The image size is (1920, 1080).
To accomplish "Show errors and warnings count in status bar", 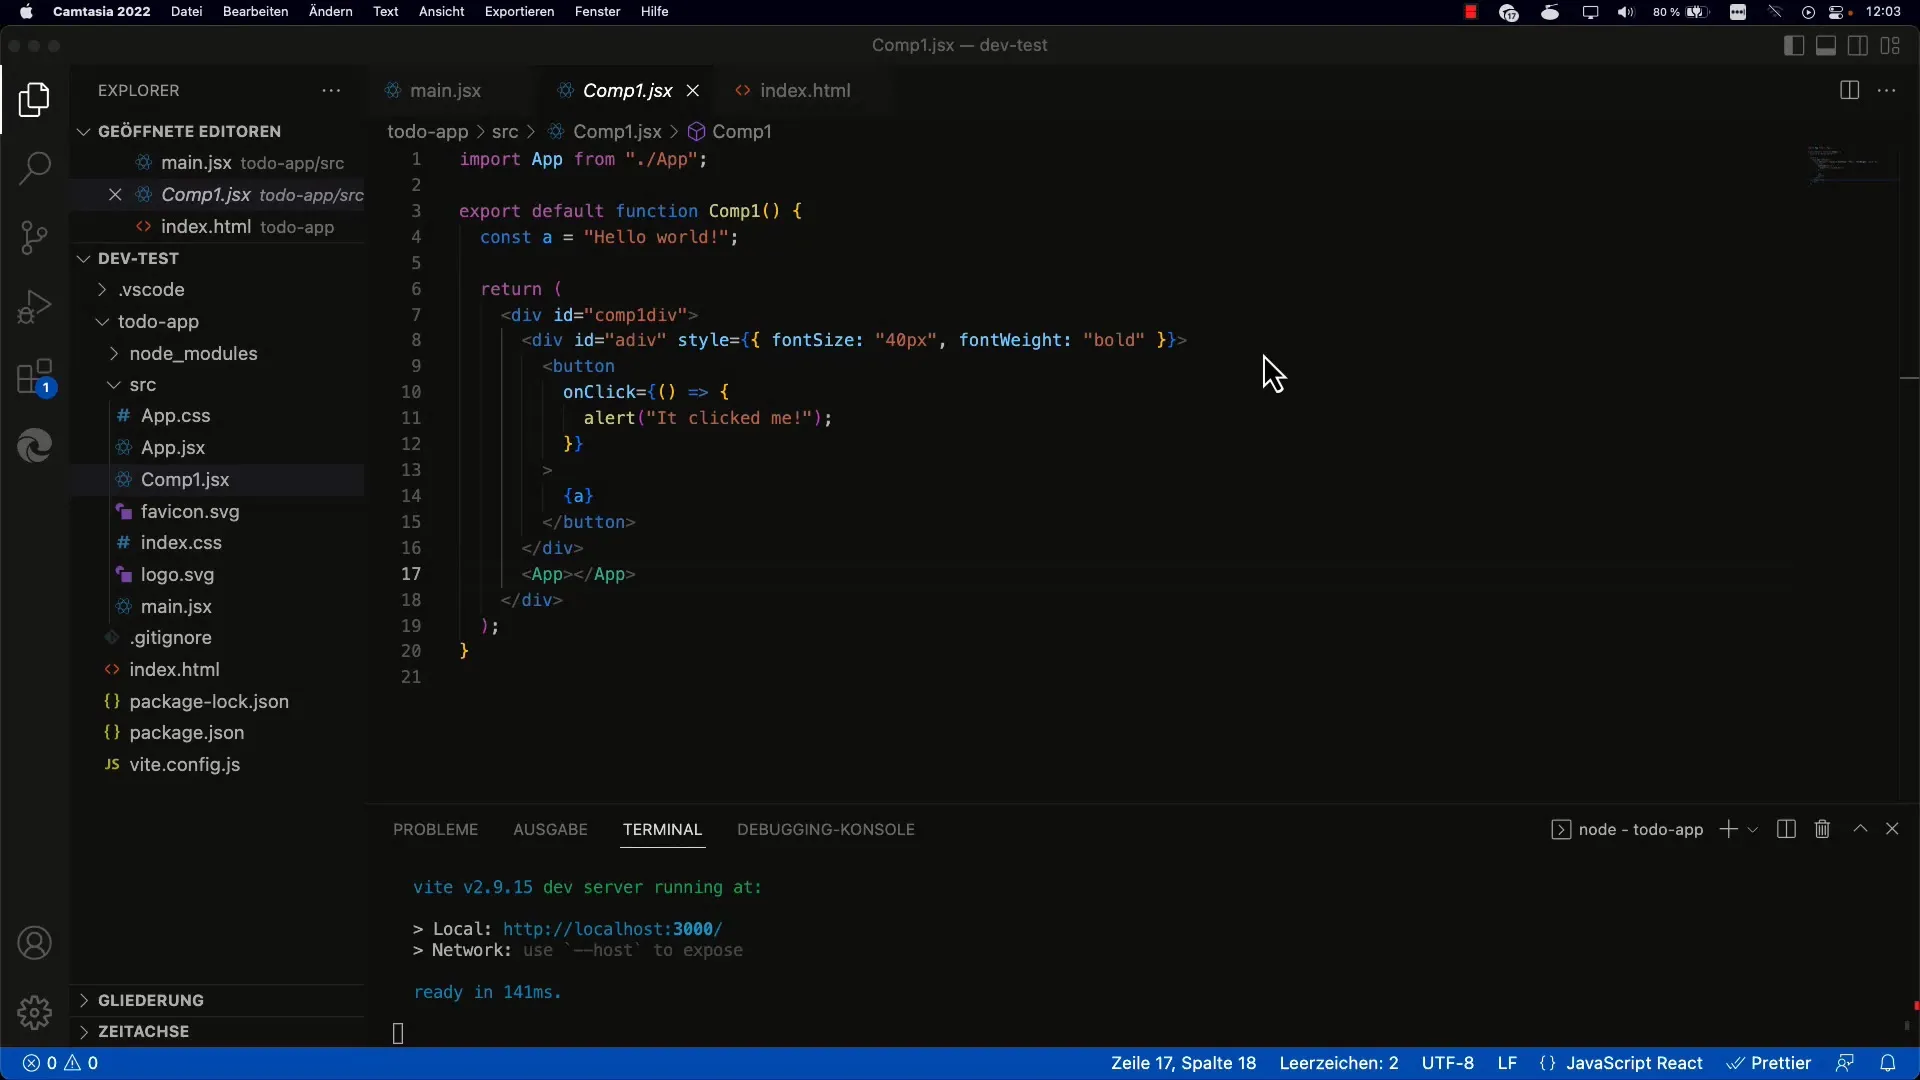I will (60, 1063).
